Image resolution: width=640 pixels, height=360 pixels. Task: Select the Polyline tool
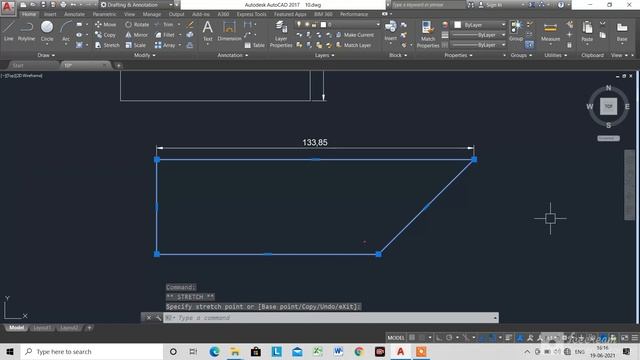coord(26,31)
